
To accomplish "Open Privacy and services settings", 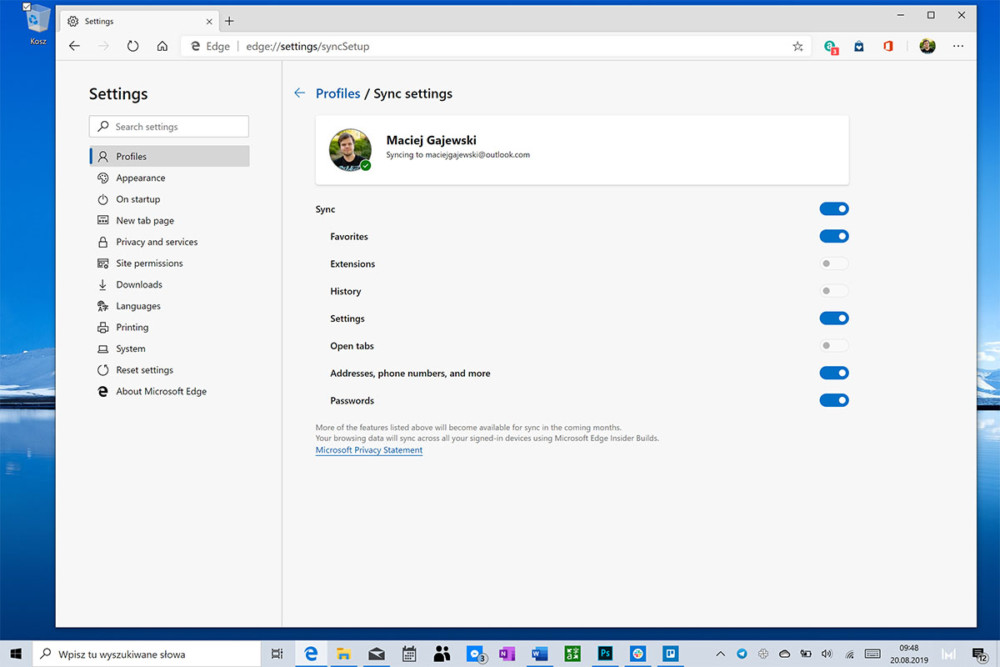I will (x=170, y=242).
